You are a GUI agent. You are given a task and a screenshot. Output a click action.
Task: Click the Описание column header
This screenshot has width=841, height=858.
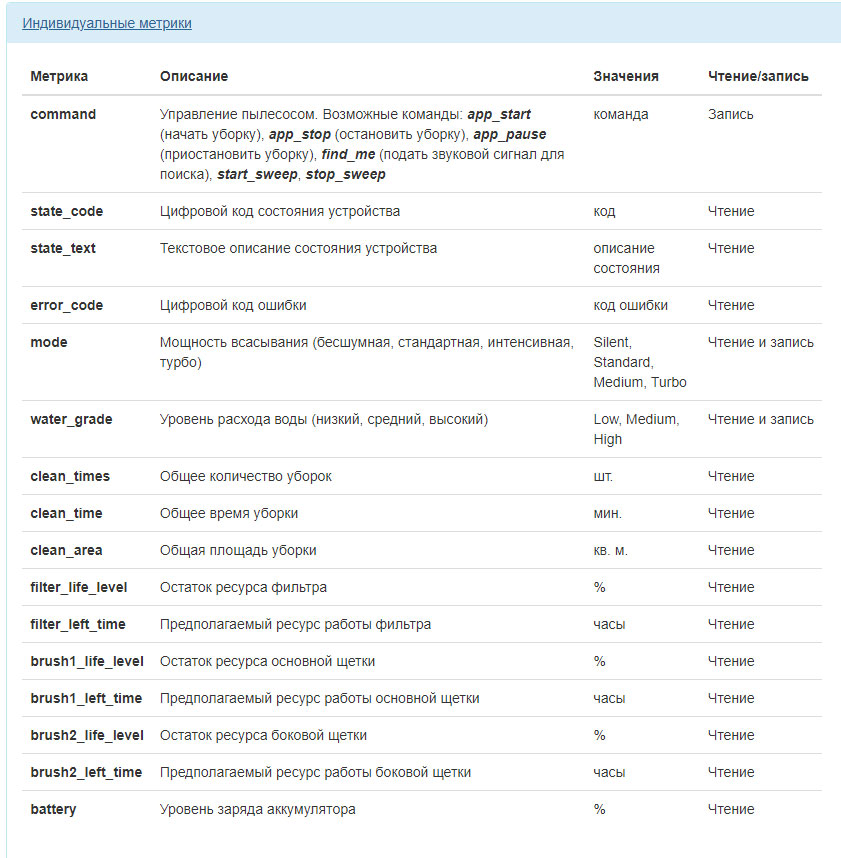tap(194, 76)
